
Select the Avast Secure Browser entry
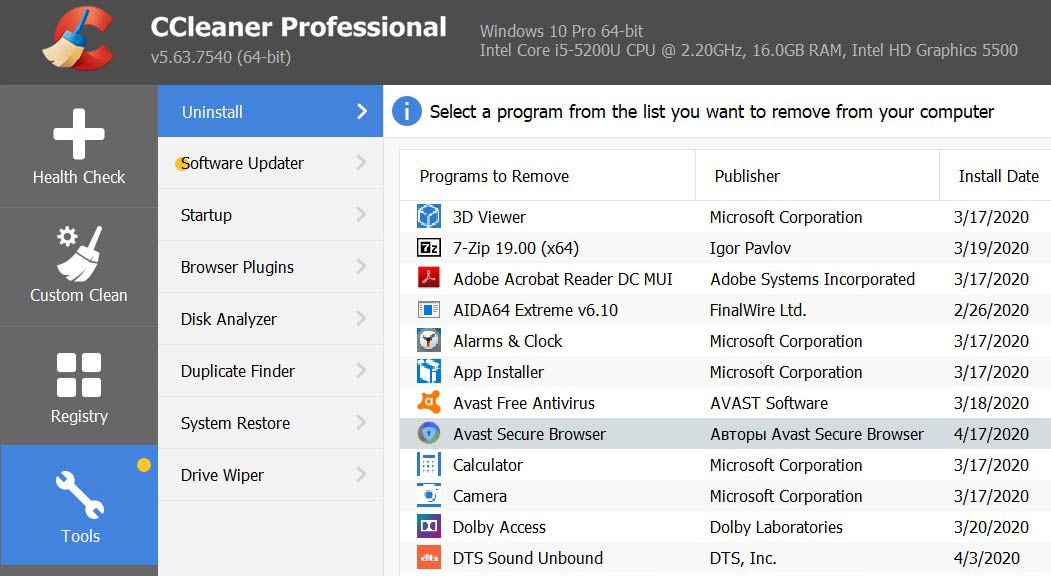pyautogui.click(x=530, y=434)
